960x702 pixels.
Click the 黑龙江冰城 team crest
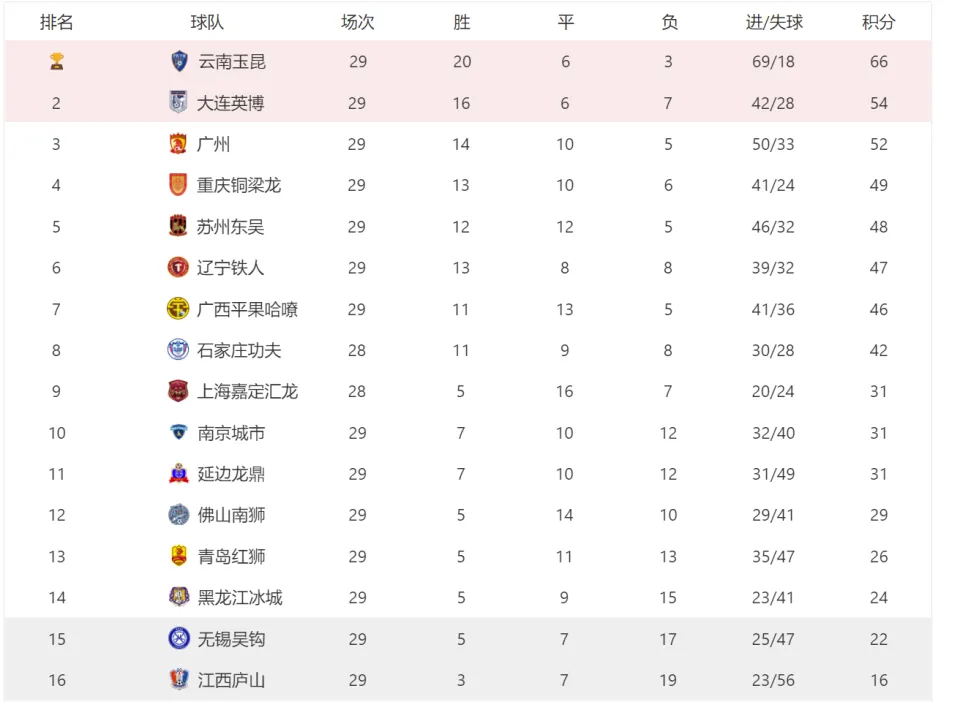[179, 597]
